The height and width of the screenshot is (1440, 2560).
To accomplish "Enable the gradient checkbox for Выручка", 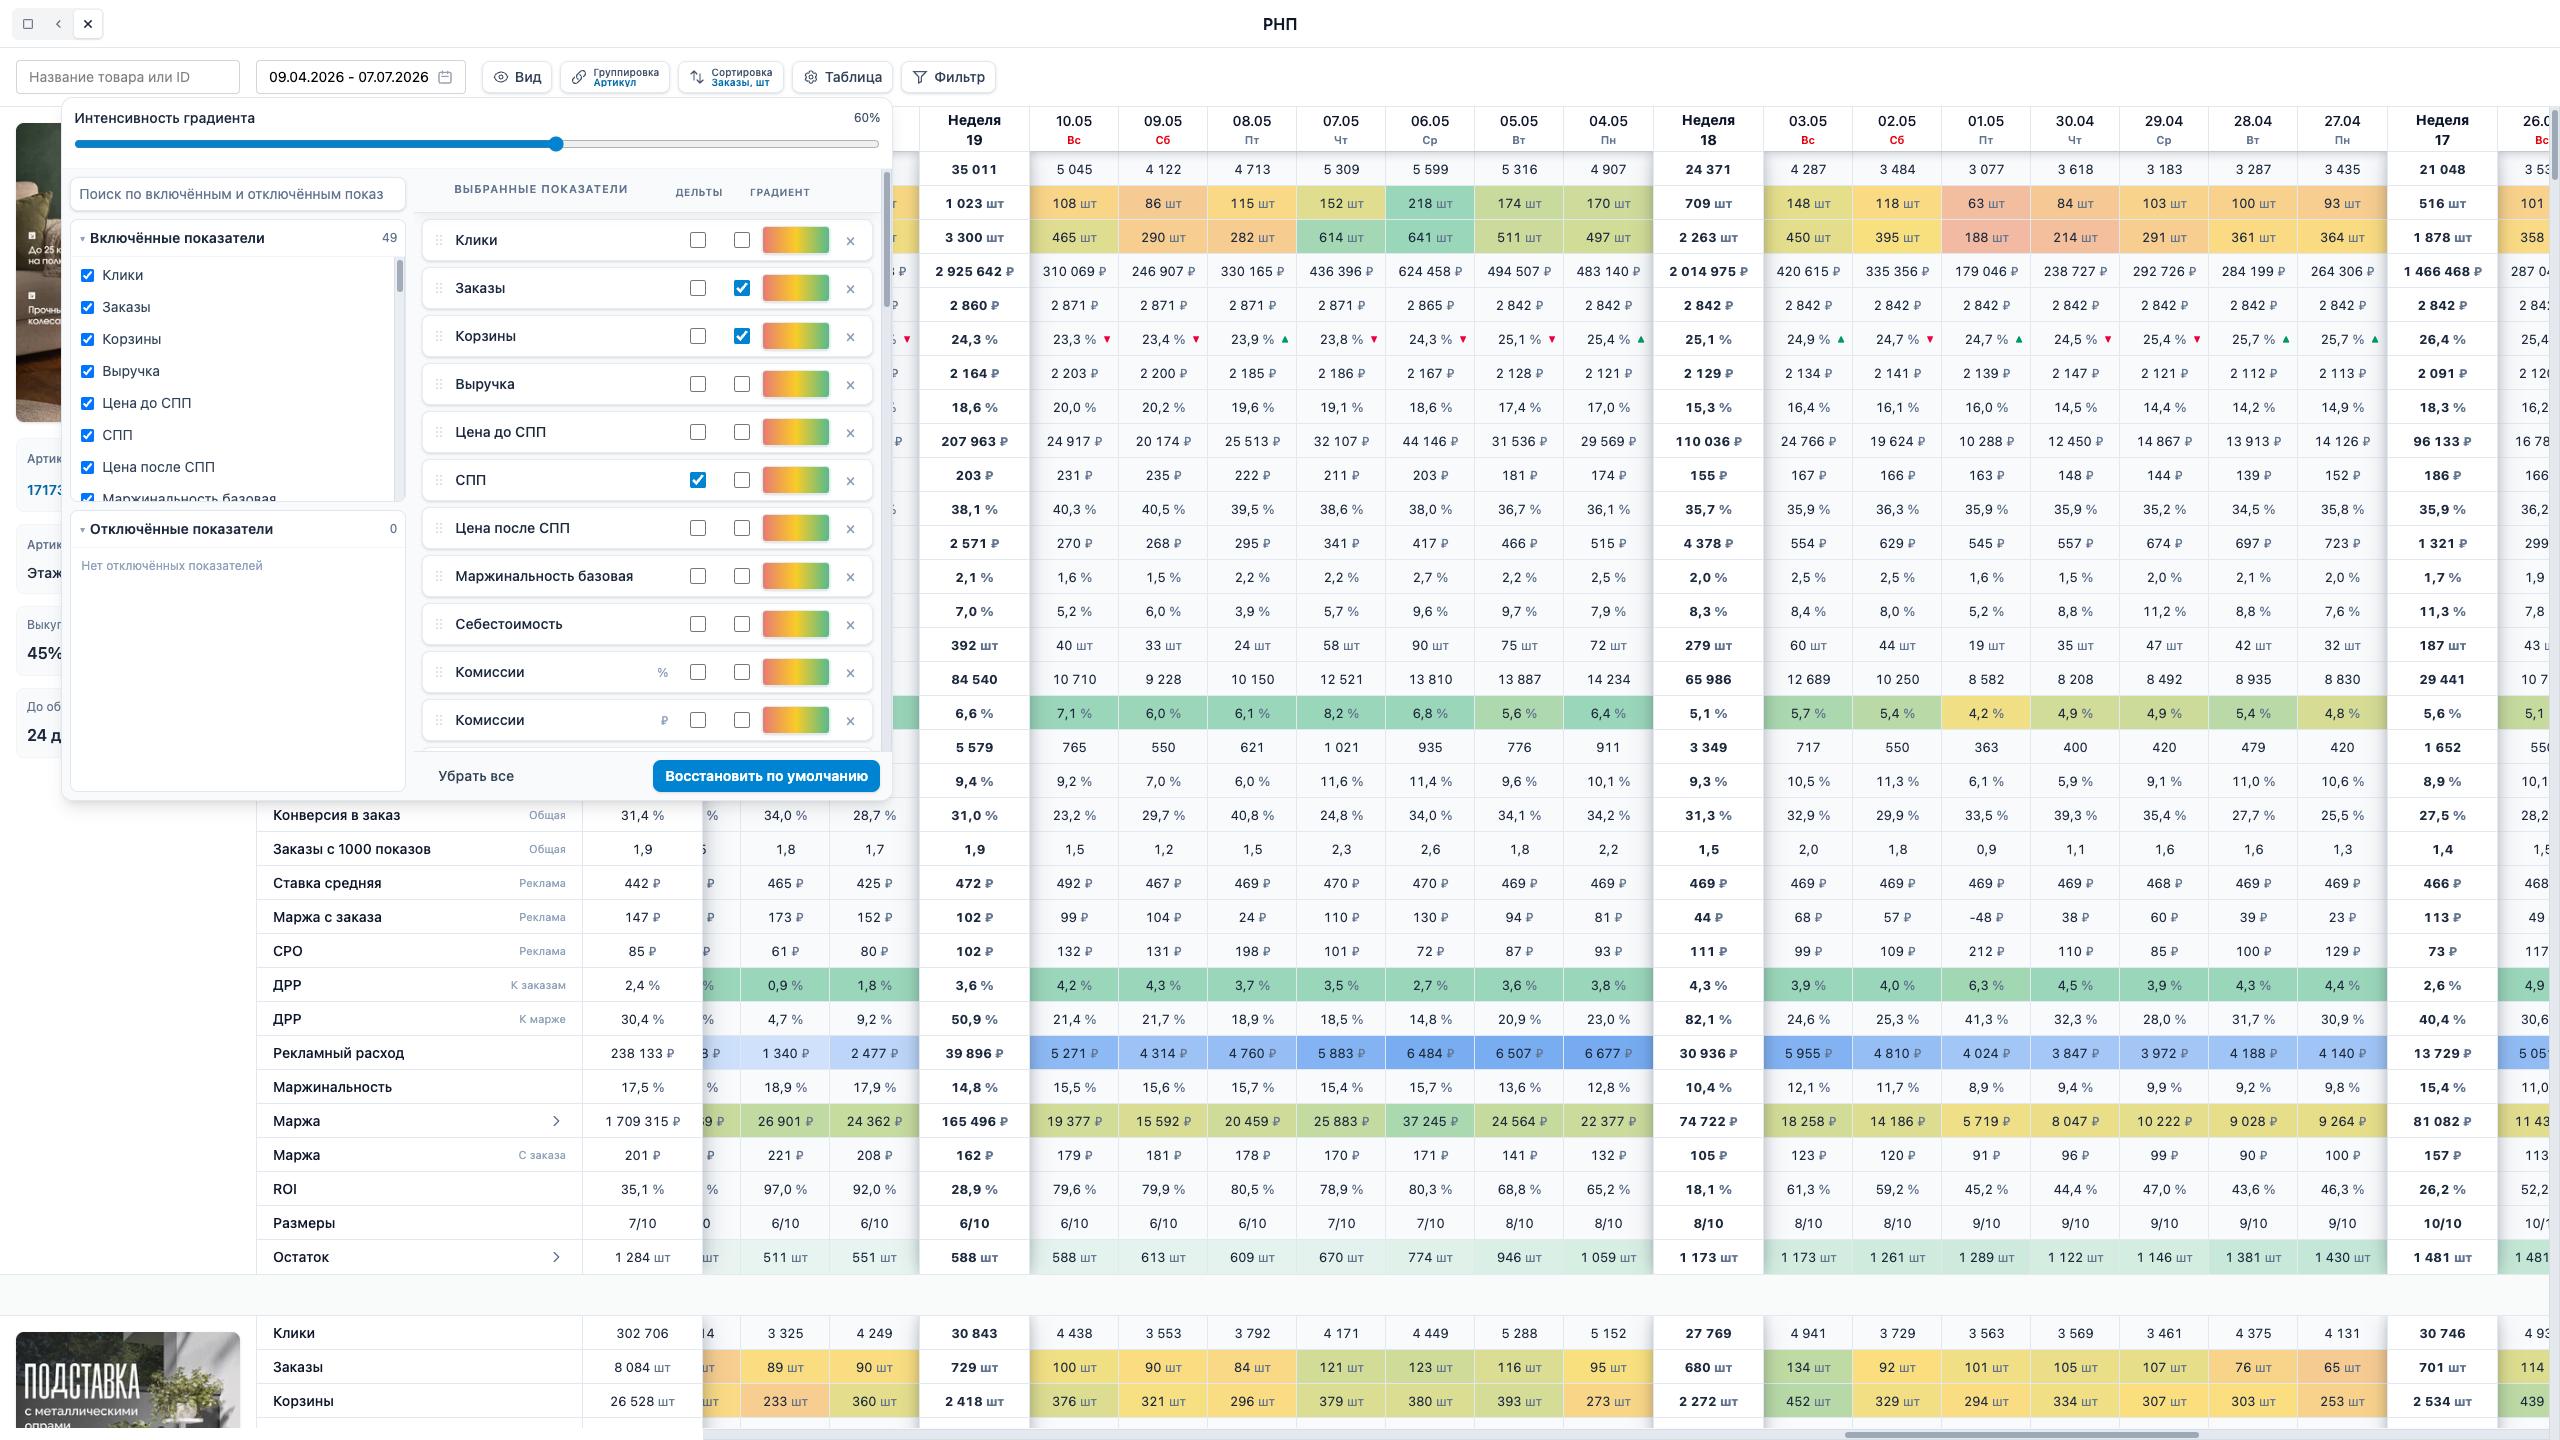I will pos(742,384).
